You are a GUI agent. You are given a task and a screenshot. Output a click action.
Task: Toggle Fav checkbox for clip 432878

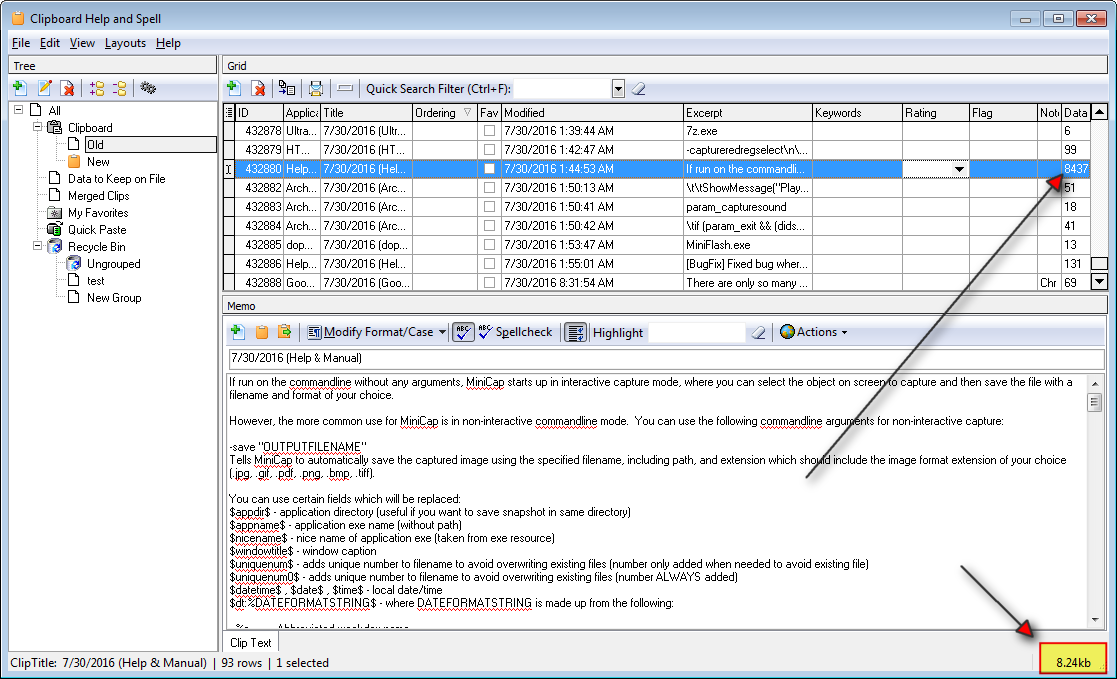489,131
